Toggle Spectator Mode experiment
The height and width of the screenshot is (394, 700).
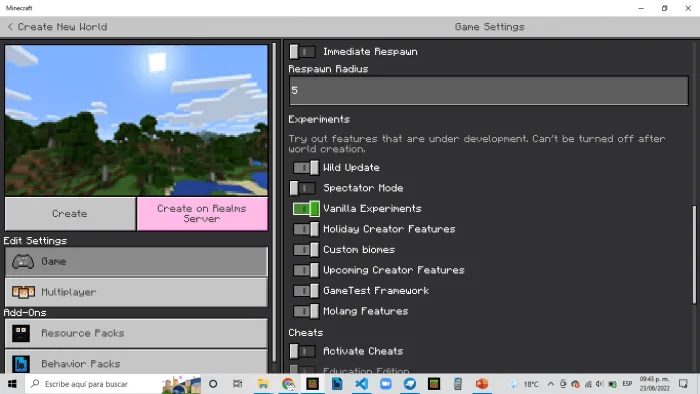(303, 188)
